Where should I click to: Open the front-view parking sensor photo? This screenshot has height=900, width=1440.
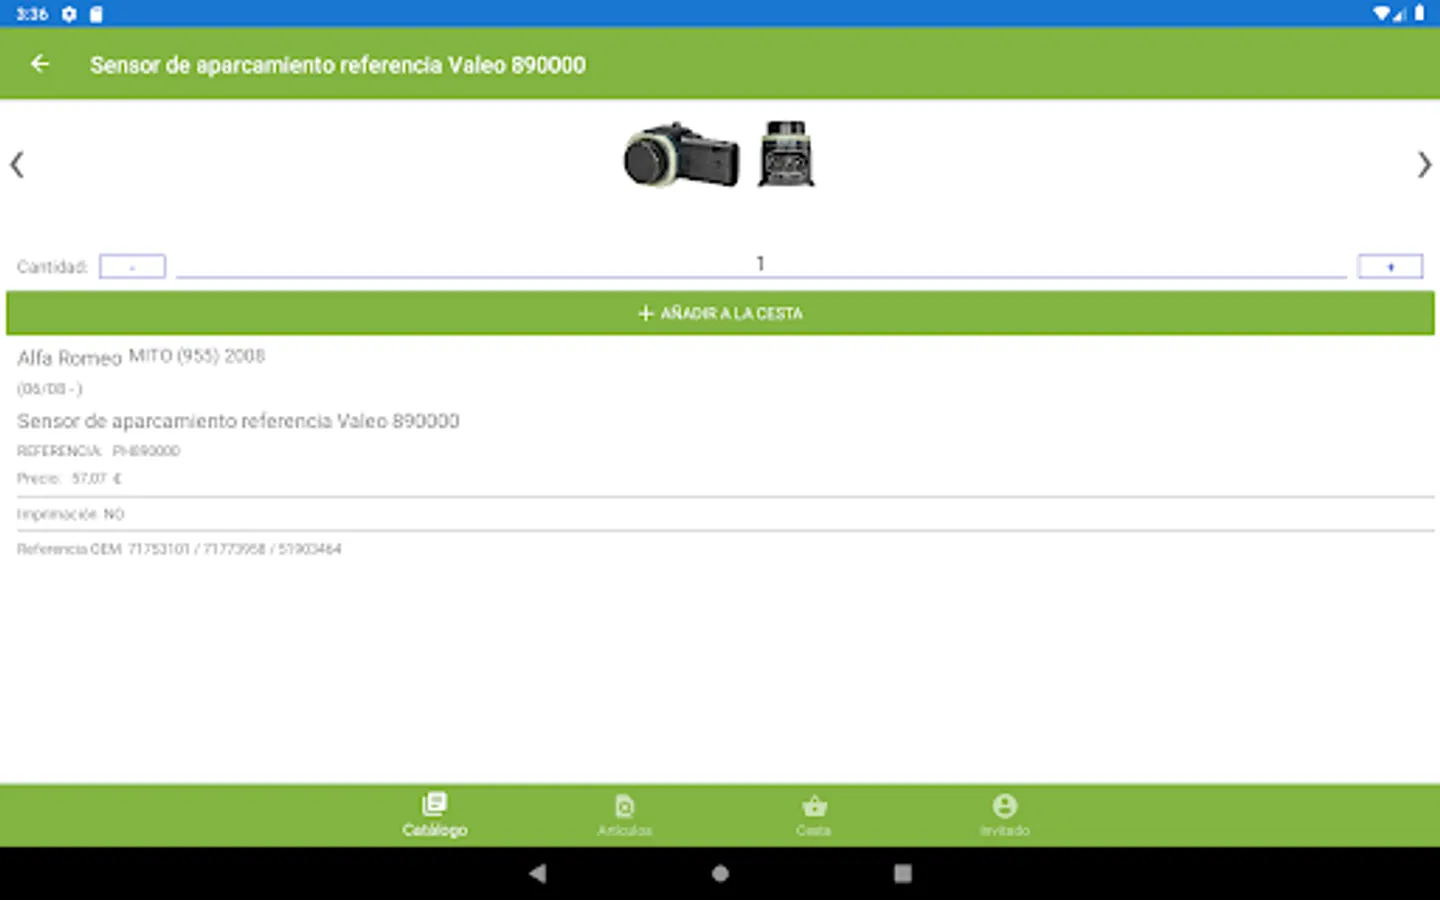pos(786,154)
